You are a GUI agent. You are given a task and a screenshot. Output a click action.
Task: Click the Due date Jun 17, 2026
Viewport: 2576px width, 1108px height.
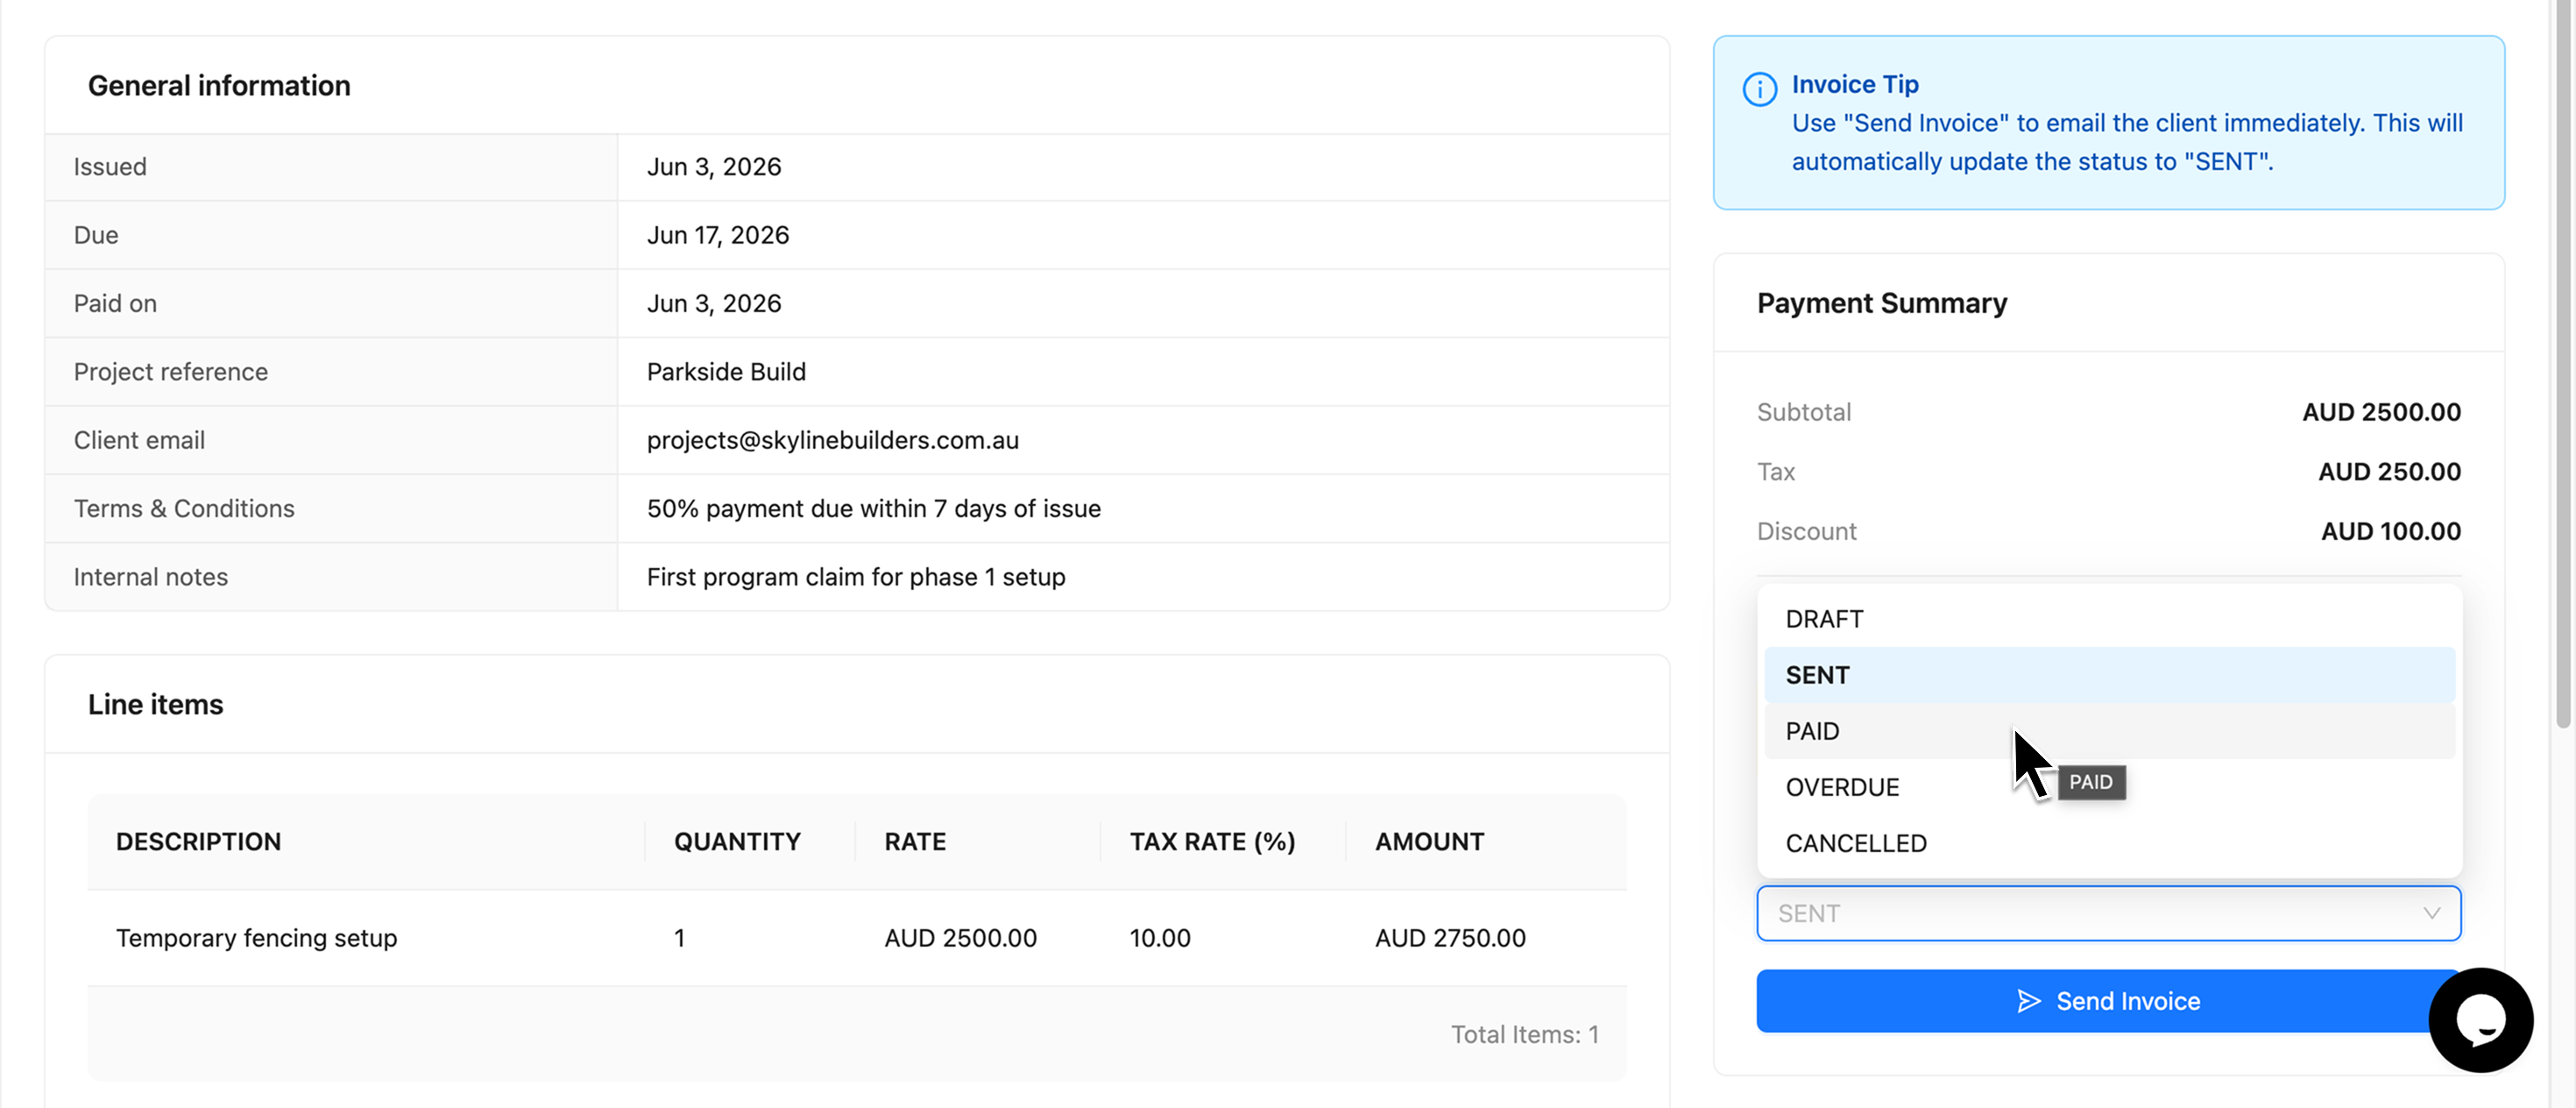pyautogui.click(x=717, y=235)
